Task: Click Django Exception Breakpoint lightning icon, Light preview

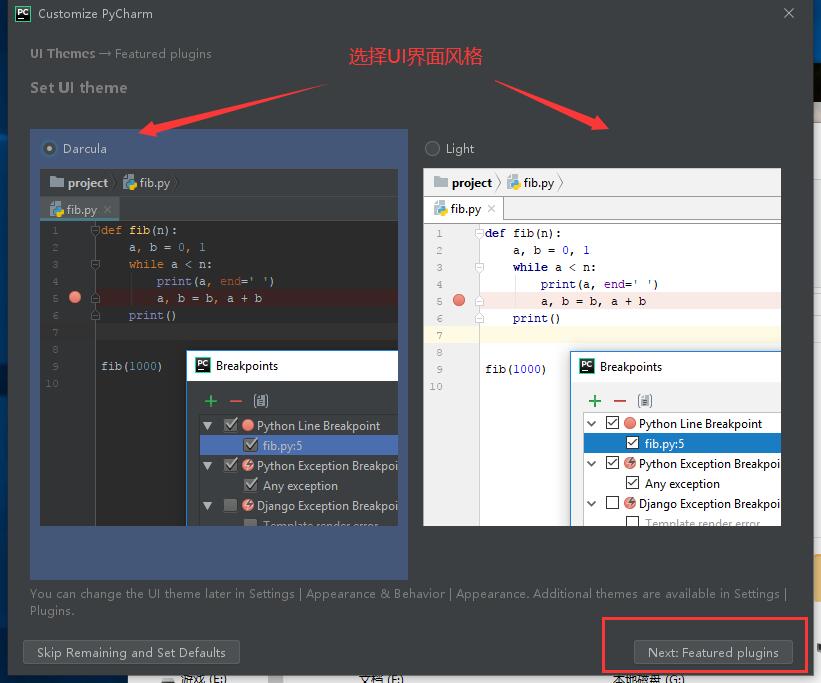Action: click(630, 503)
